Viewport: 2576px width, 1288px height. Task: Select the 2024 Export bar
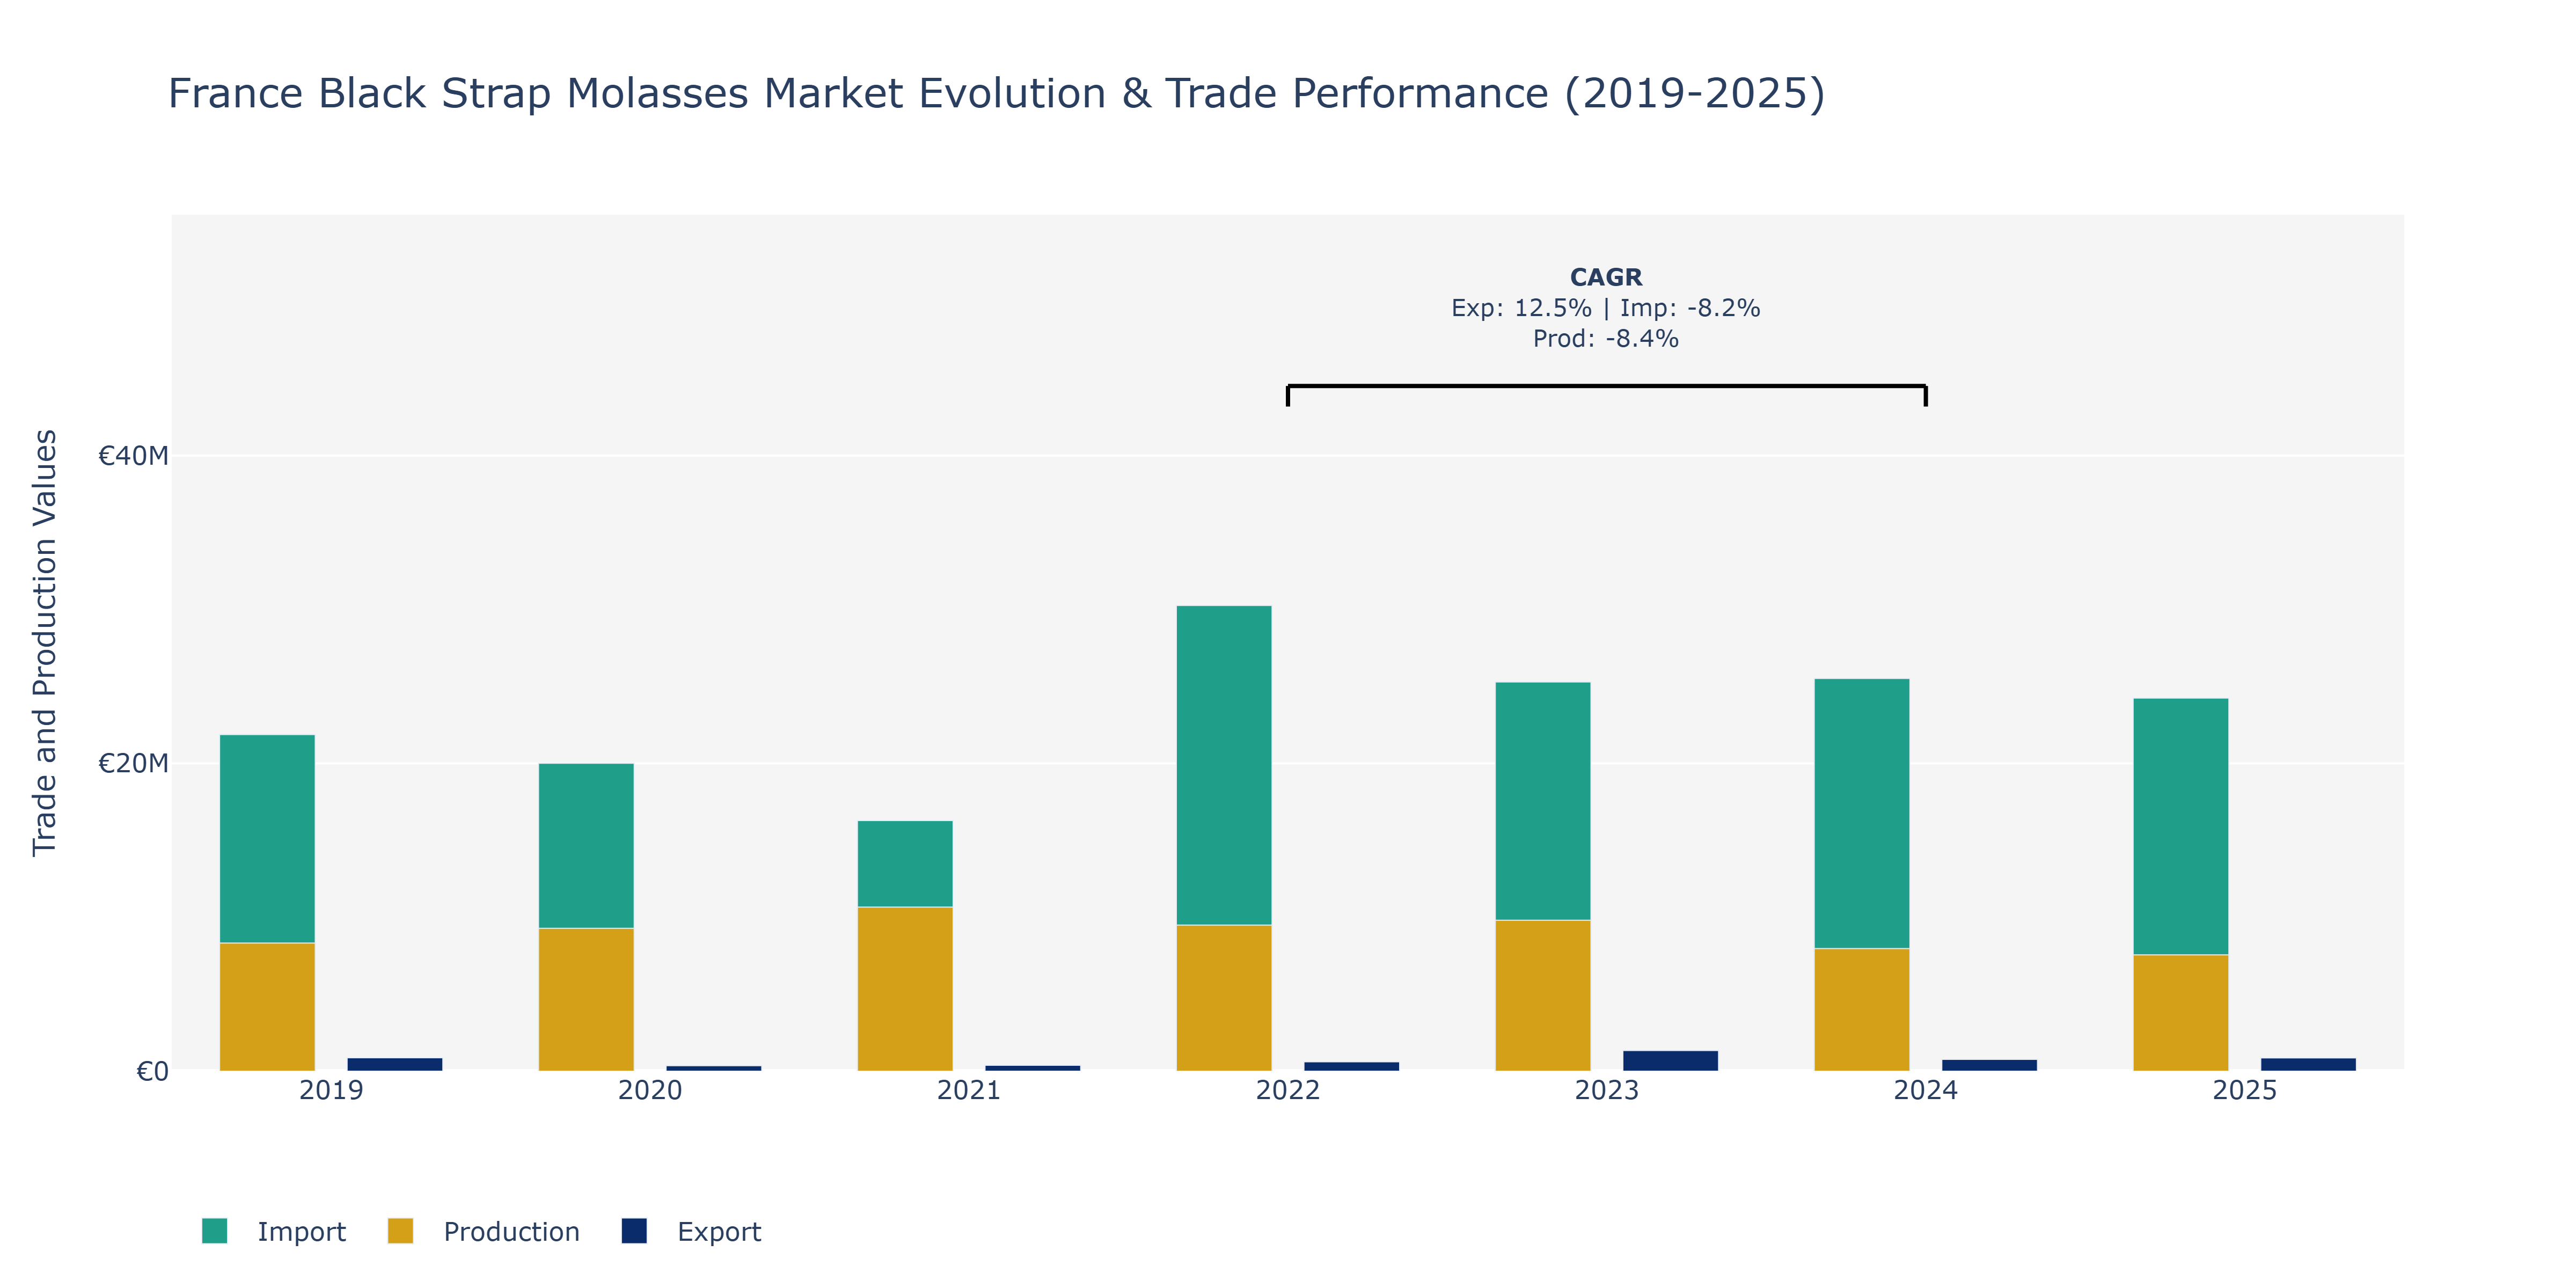[1990, 1065]
